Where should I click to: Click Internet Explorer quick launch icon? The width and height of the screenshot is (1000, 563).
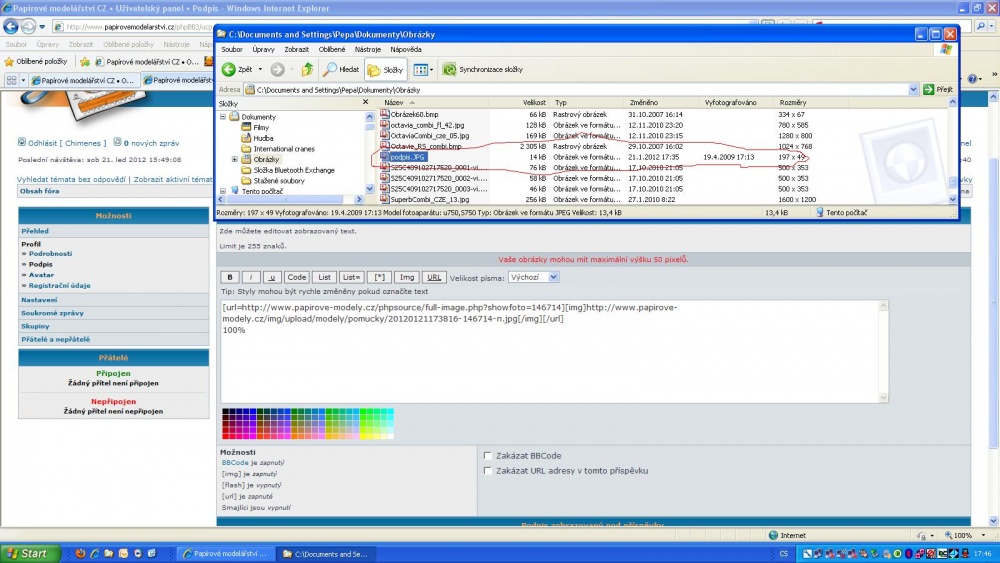point(95,553)
